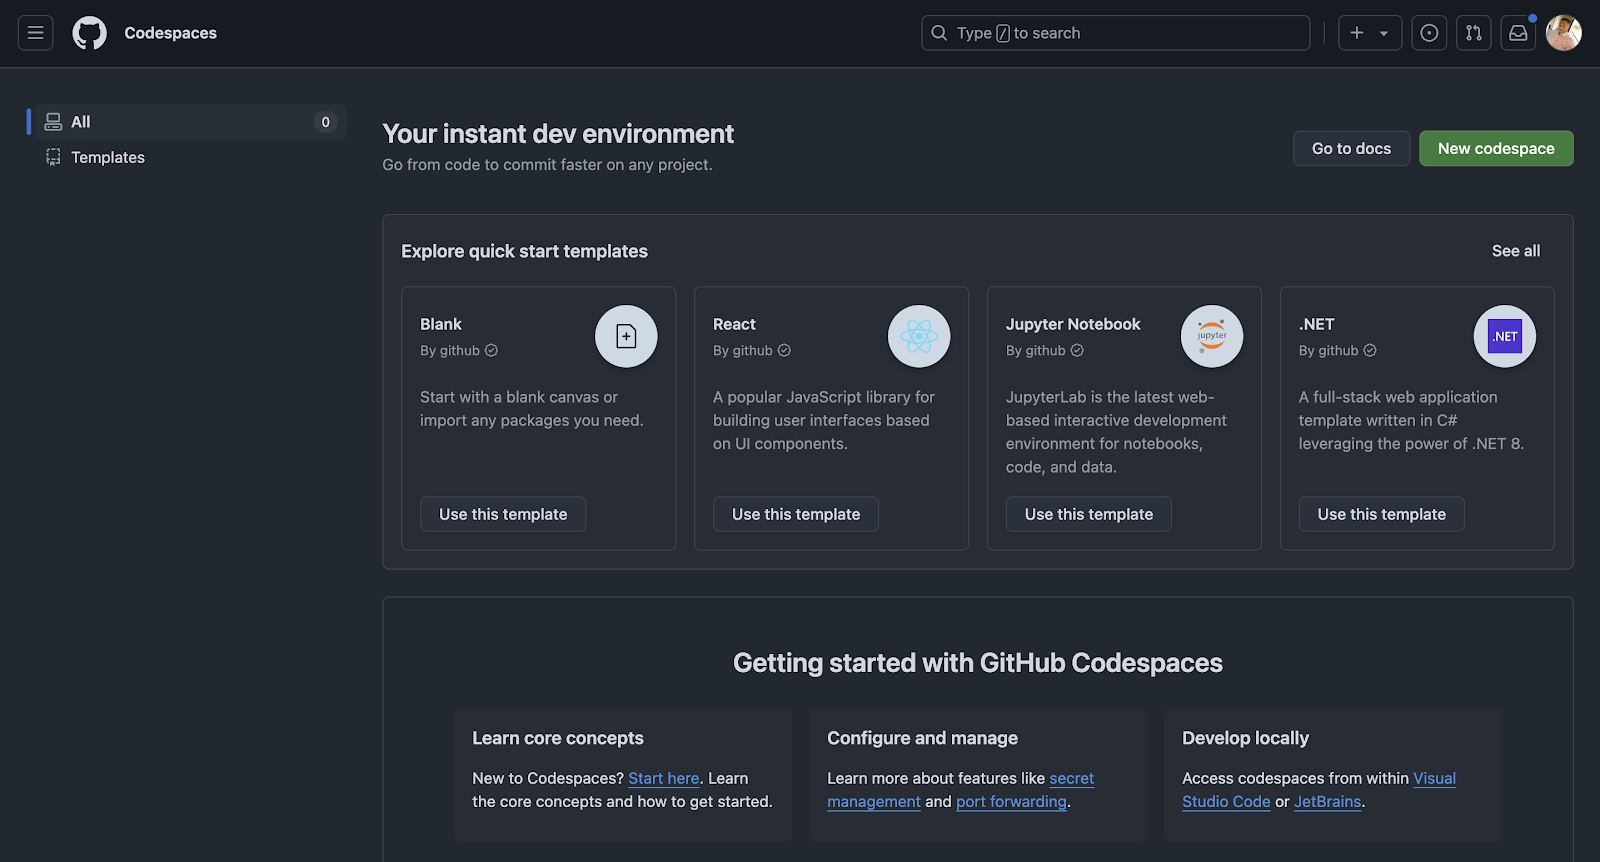Open the user profile avatar menu
The image size is (1600, 862).
1563,33
